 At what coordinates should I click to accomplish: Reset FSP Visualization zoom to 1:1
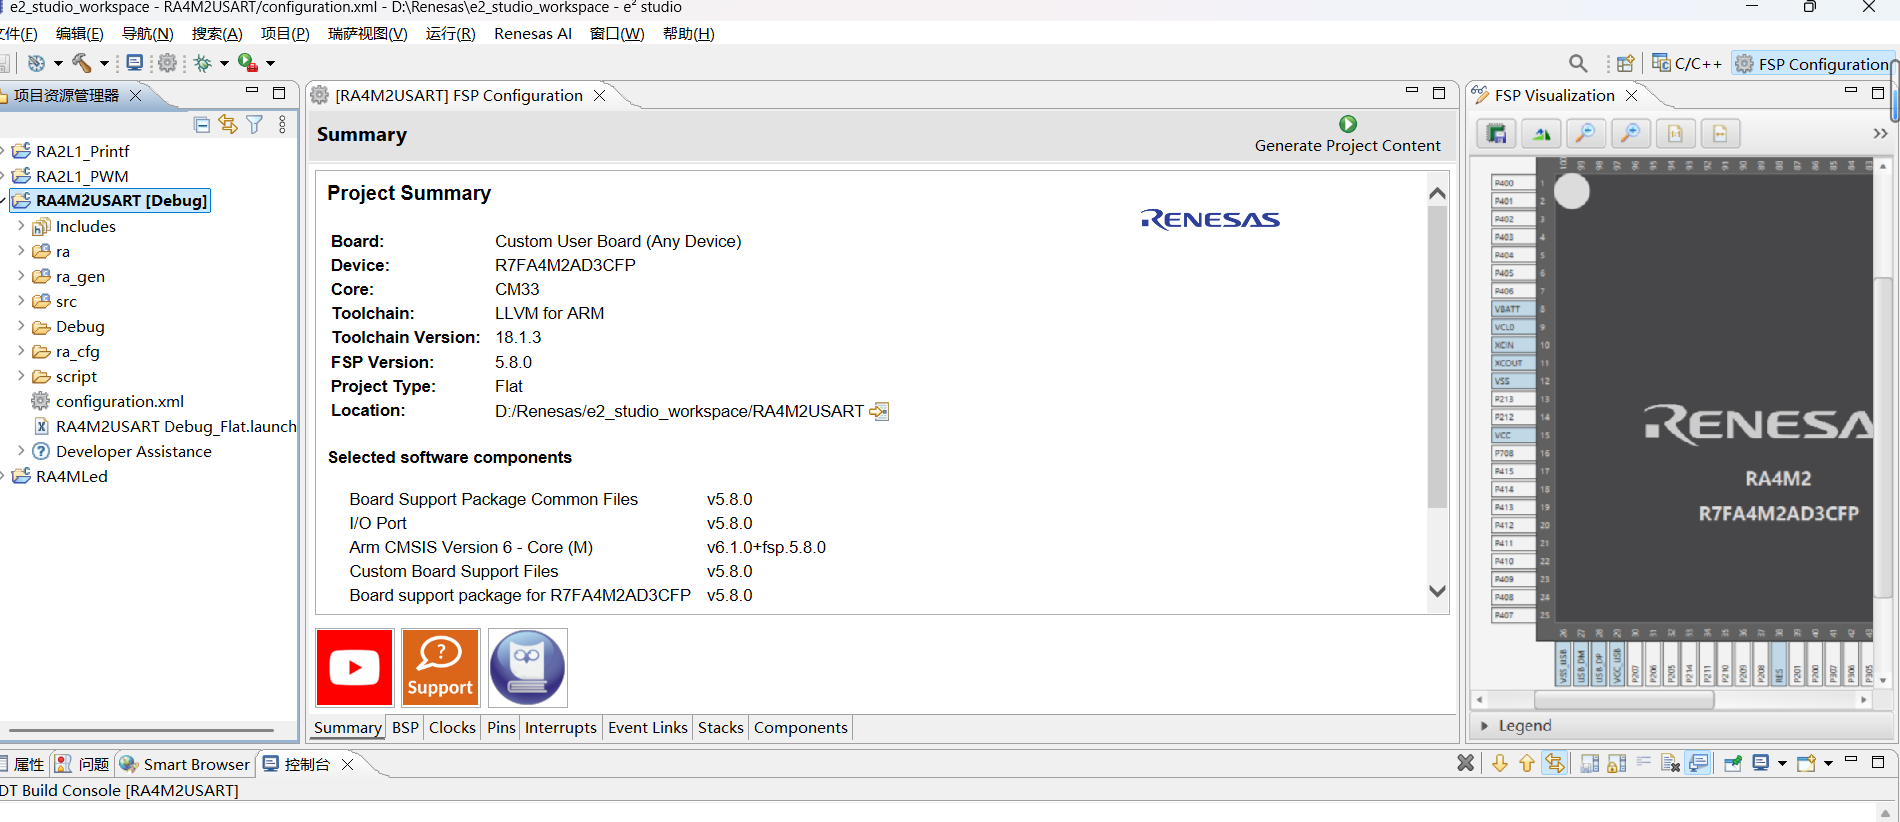click(1675, 134)
